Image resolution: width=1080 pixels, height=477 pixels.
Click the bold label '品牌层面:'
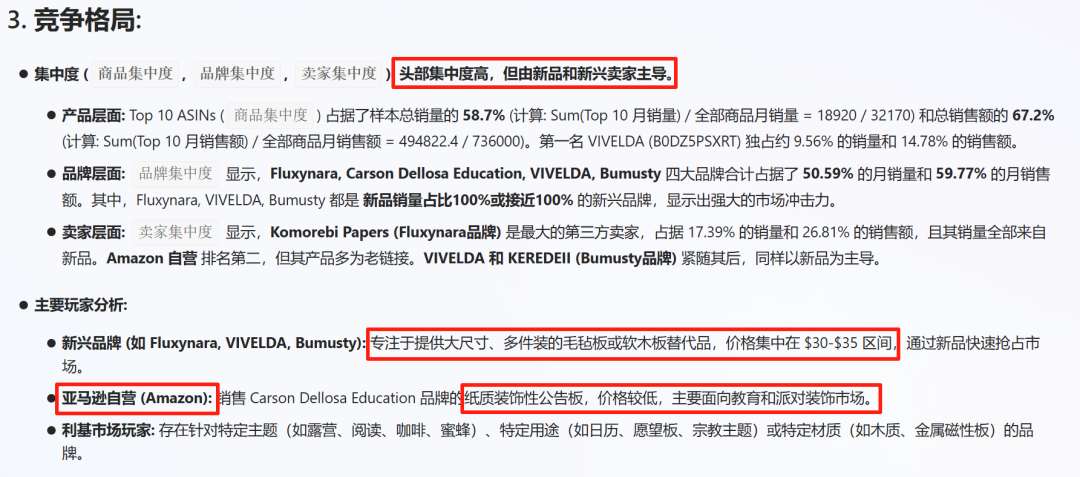click(94, 174)
